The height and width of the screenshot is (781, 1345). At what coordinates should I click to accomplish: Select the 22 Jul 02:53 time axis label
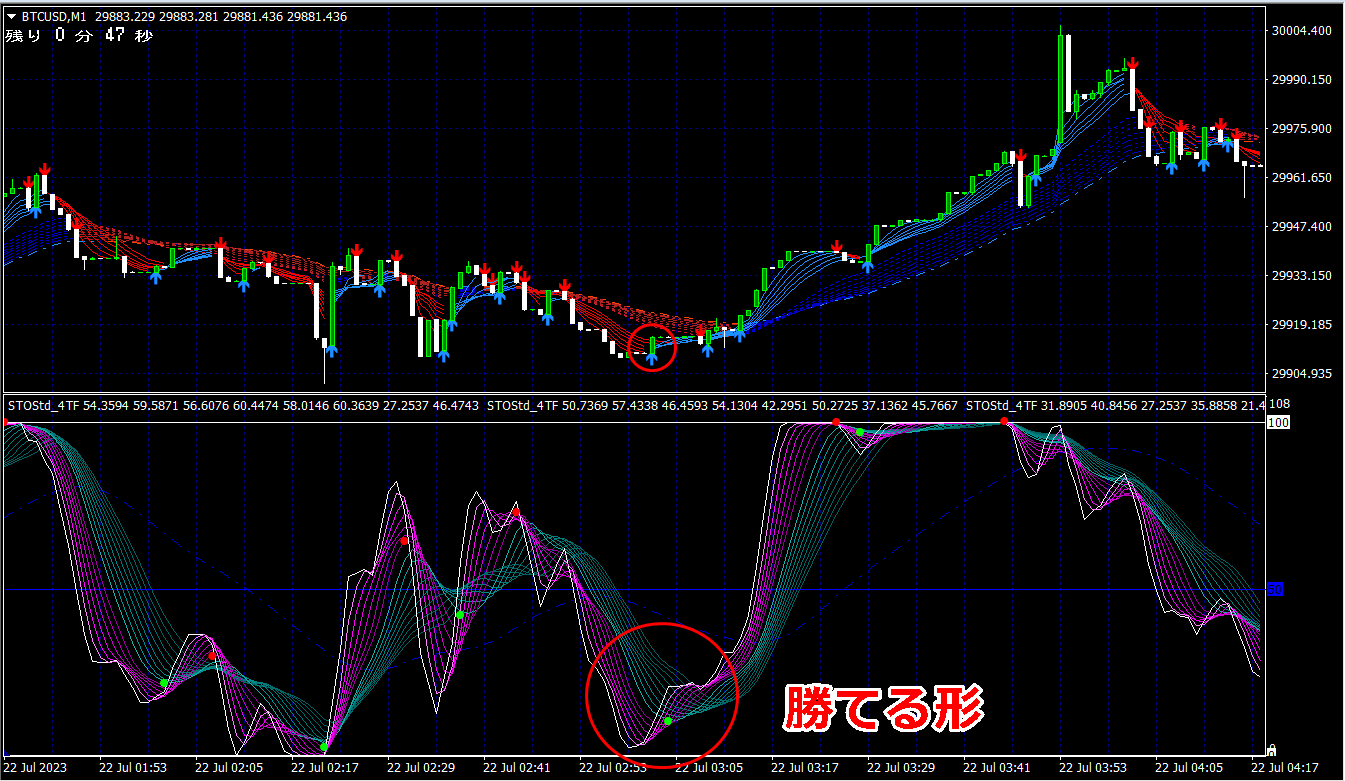614,768
